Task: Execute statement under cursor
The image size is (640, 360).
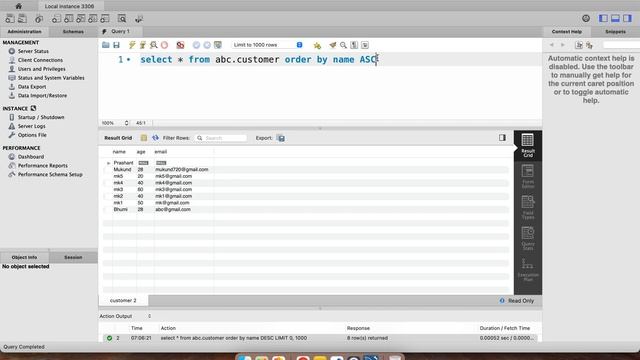Action: click(142, 45)
